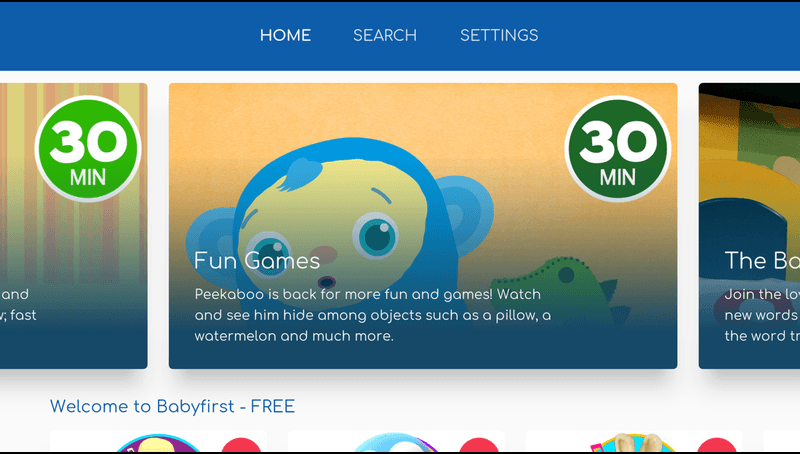800x454 pixels.
Task: Click the Welcome to Babyfirst - FREE heading
Action: [172, 407]
